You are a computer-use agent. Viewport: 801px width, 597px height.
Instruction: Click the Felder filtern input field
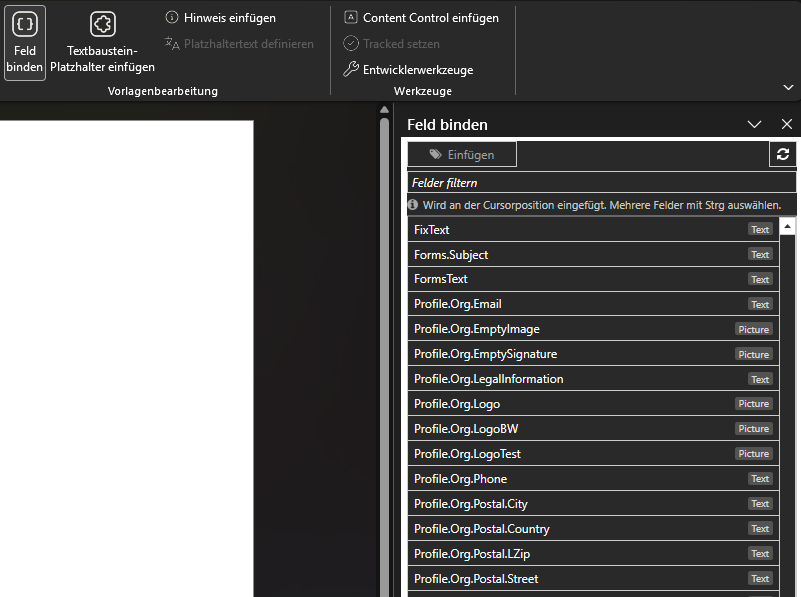click(x=602, y=183)
